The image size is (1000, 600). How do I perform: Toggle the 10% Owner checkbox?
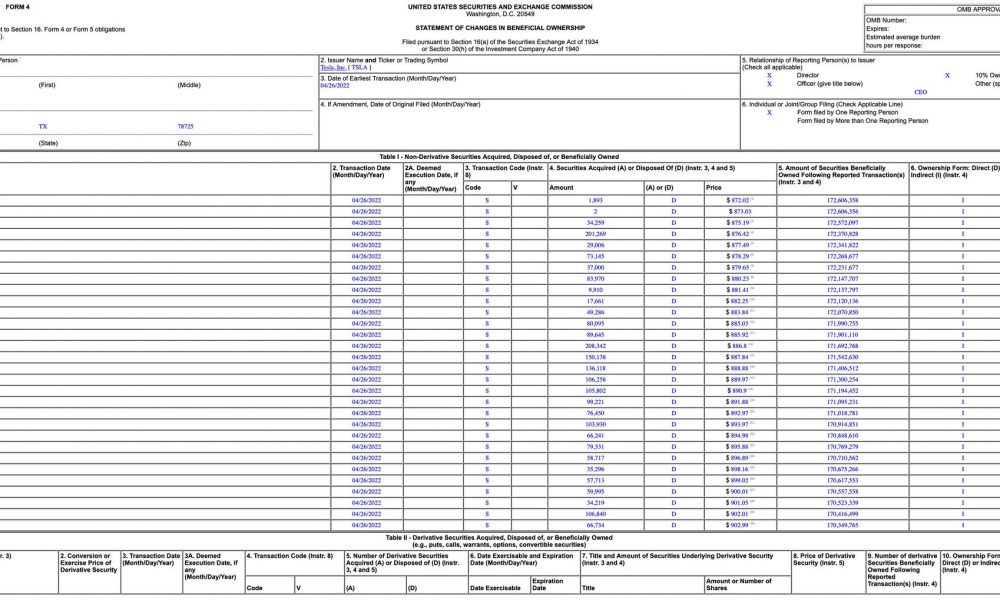[947, 75]
